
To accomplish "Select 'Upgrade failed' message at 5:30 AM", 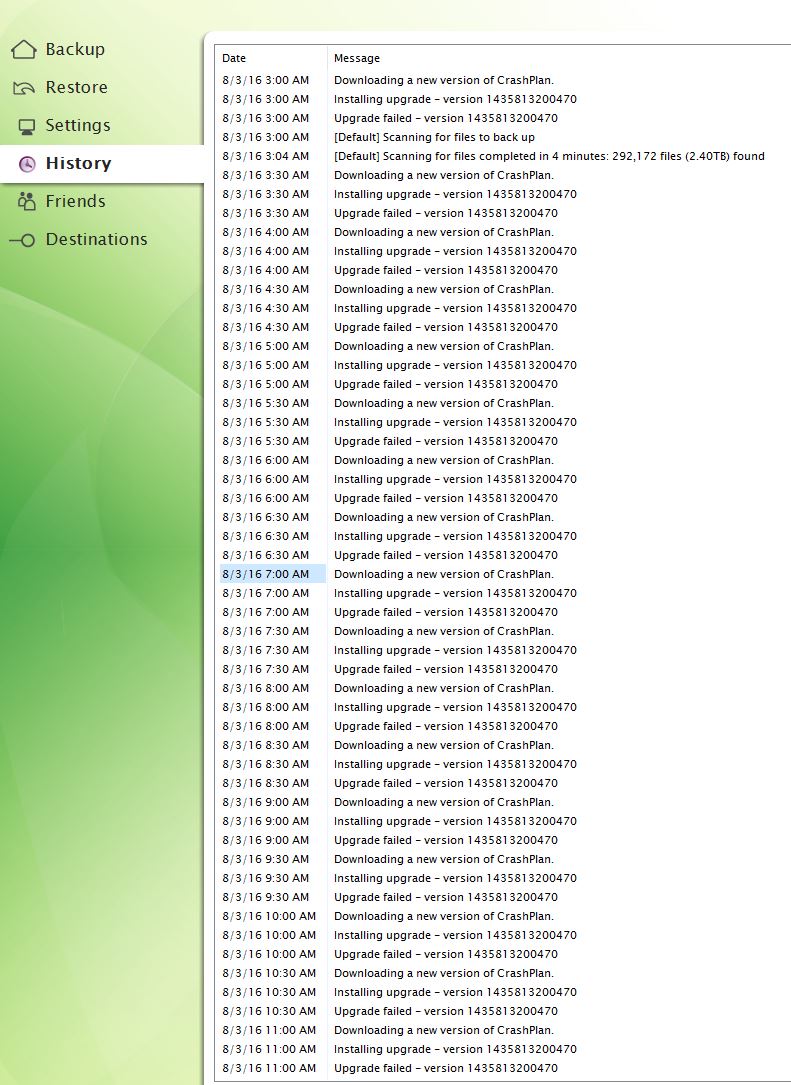I will pos(446,441).
